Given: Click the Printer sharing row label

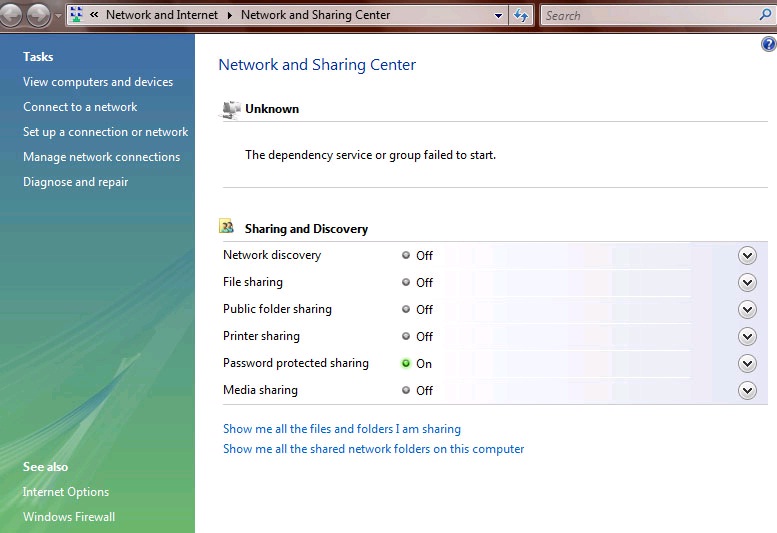Looking at the screenshot, I should [261, 336].
